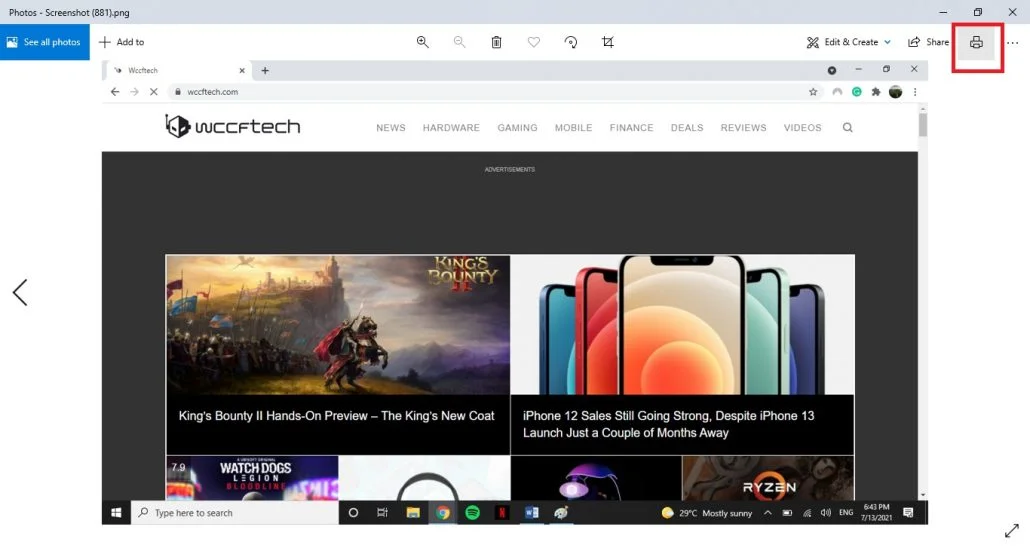Click iPhone 12 Sales Still Going Strong headline
This screenshot has height=548, width=1030.
point(668,424)
